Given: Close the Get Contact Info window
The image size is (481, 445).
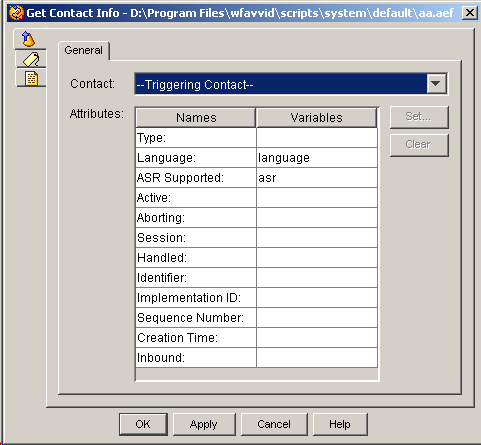Looking at the screenshot, I should 470,13.
